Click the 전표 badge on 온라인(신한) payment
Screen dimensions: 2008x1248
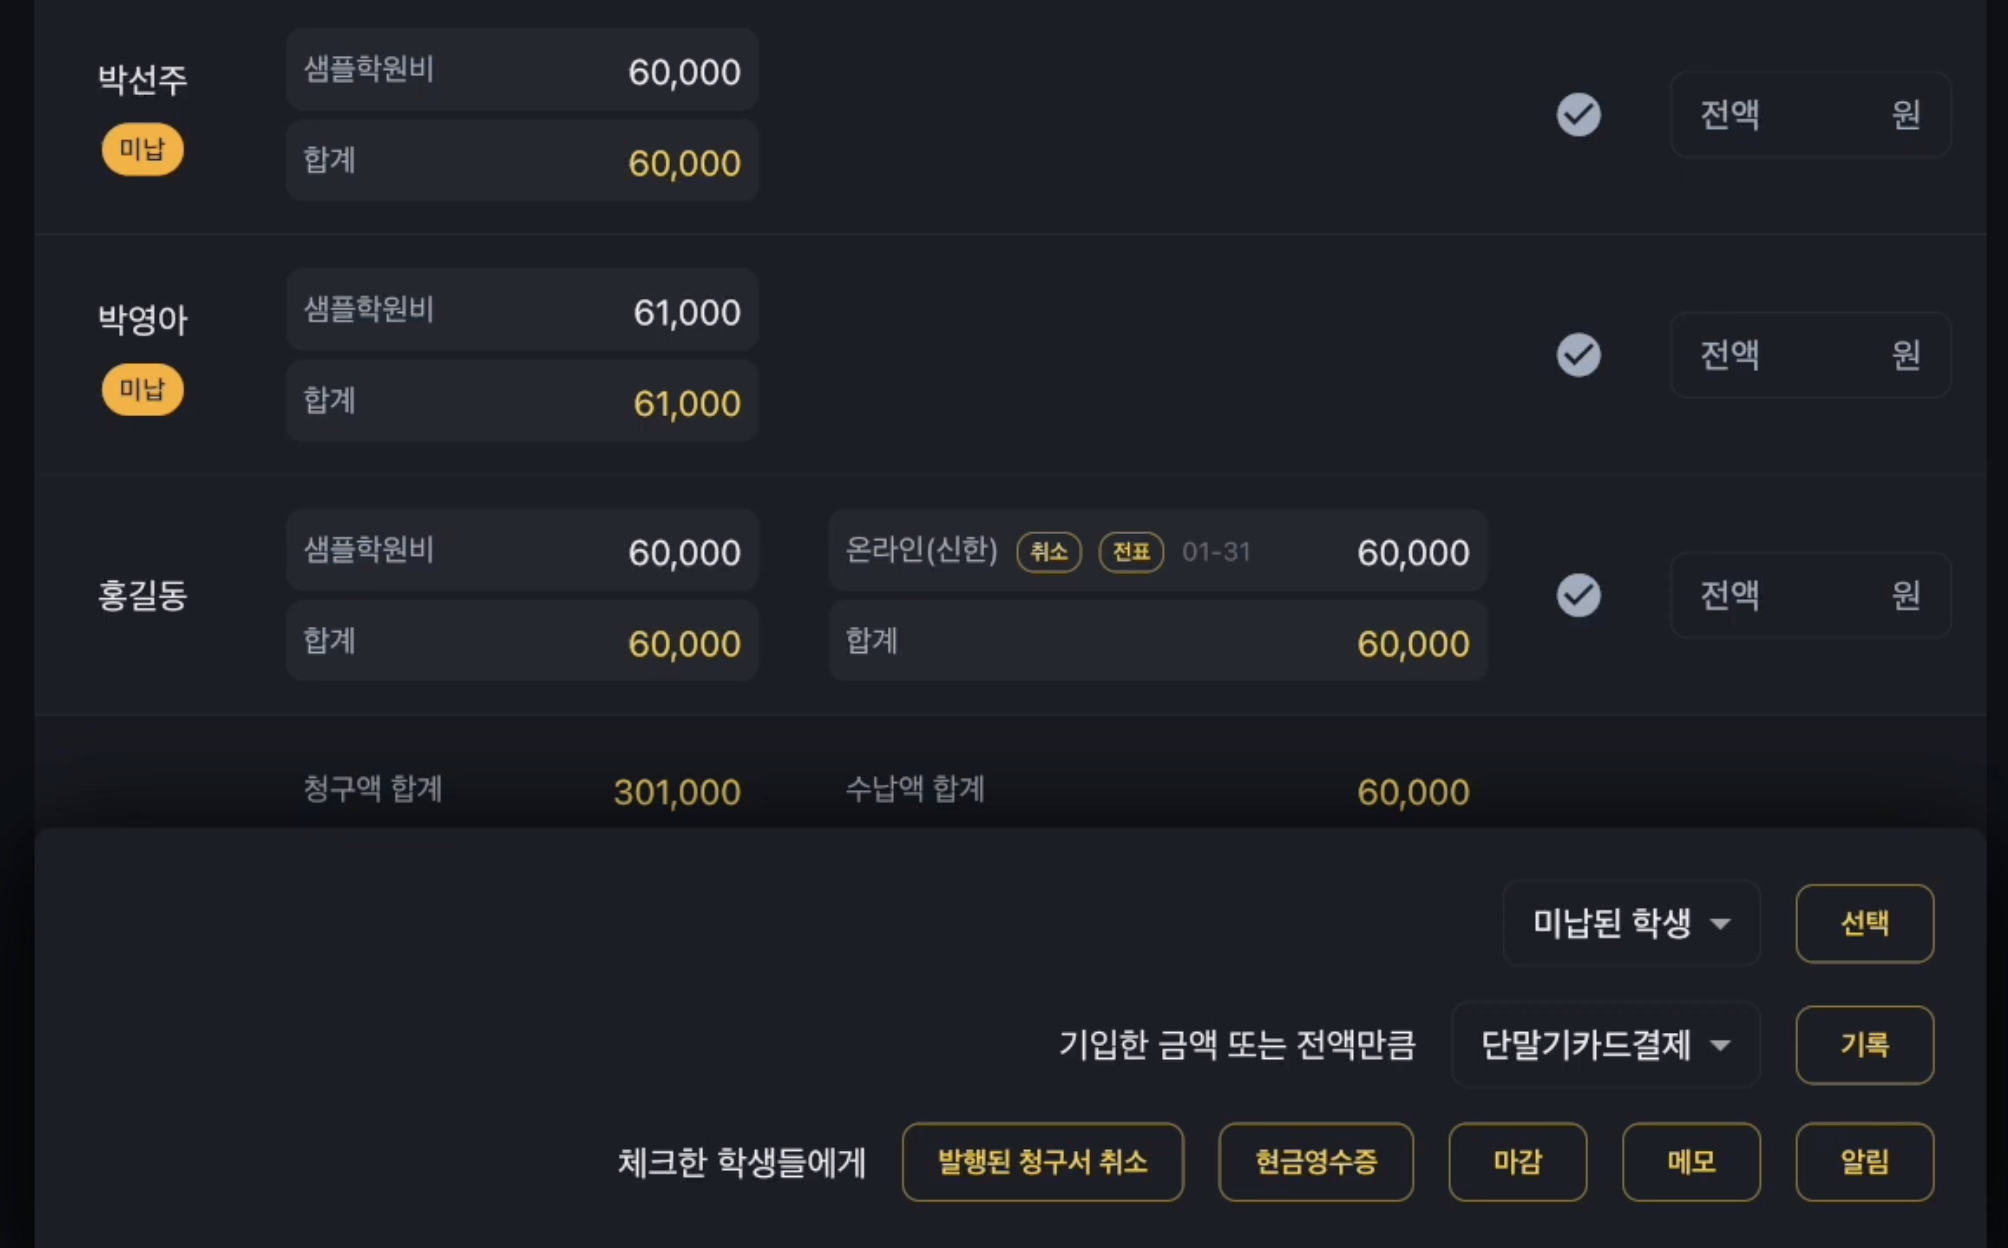point(1131,552)
